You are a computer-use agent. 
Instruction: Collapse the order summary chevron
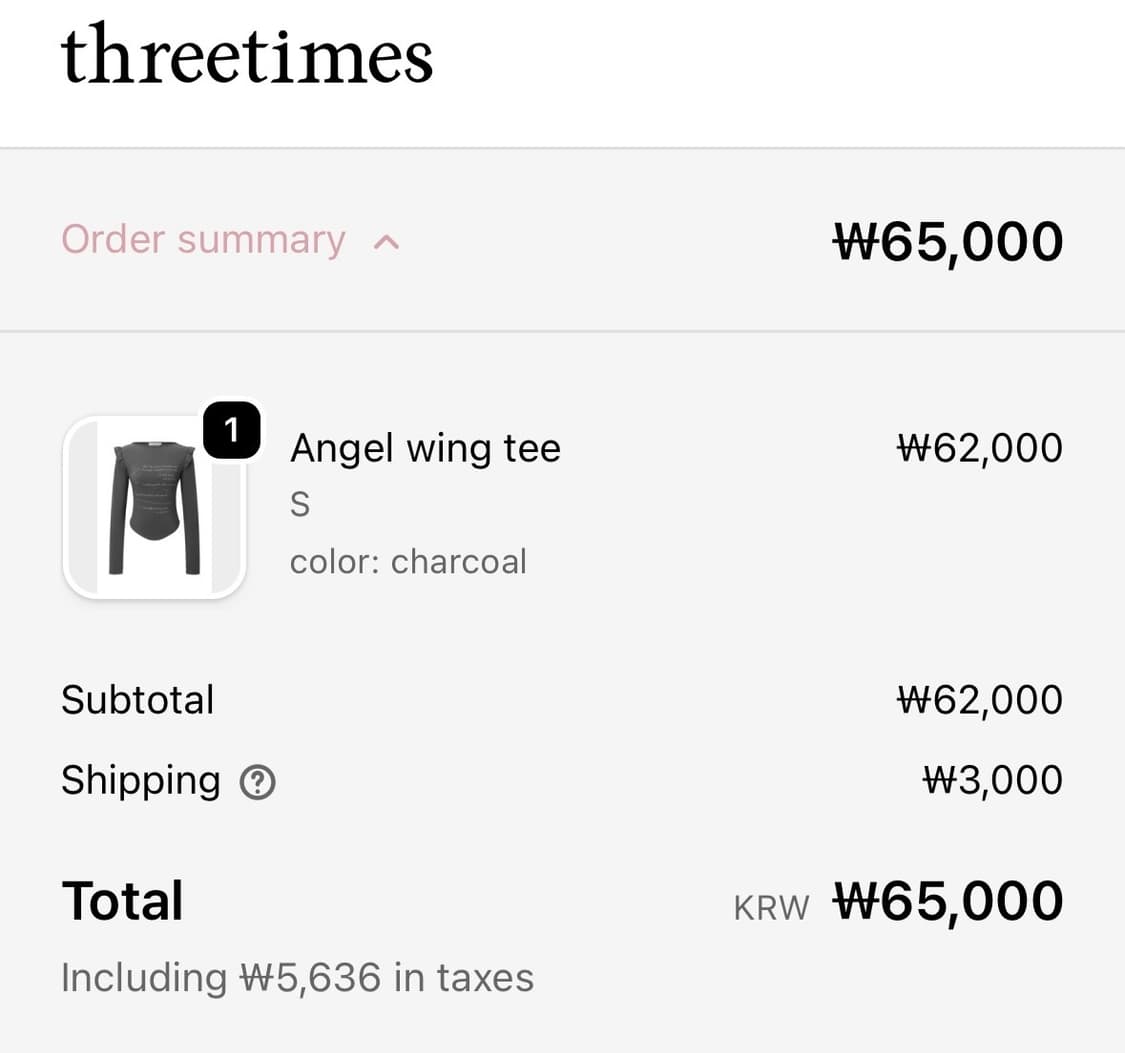click(x=386, y=242)
